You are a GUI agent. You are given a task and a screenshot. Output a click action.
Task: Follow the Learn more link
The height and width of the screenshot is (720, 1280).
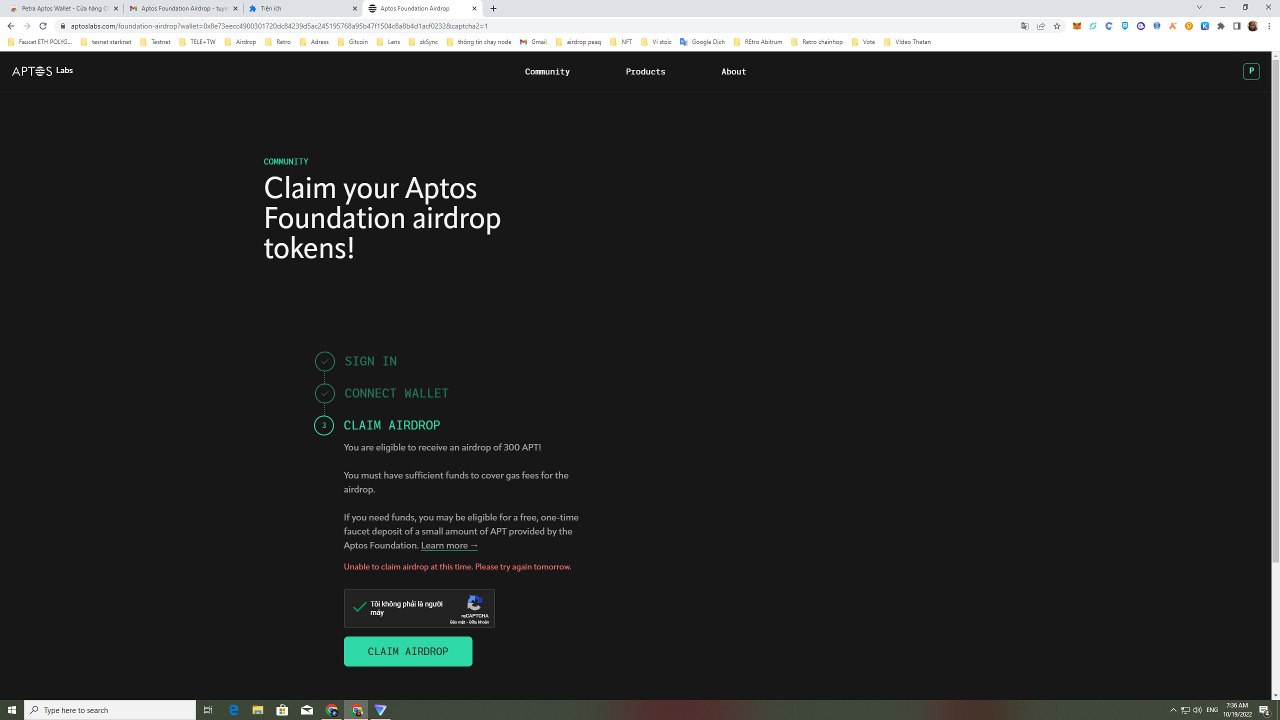449,546
